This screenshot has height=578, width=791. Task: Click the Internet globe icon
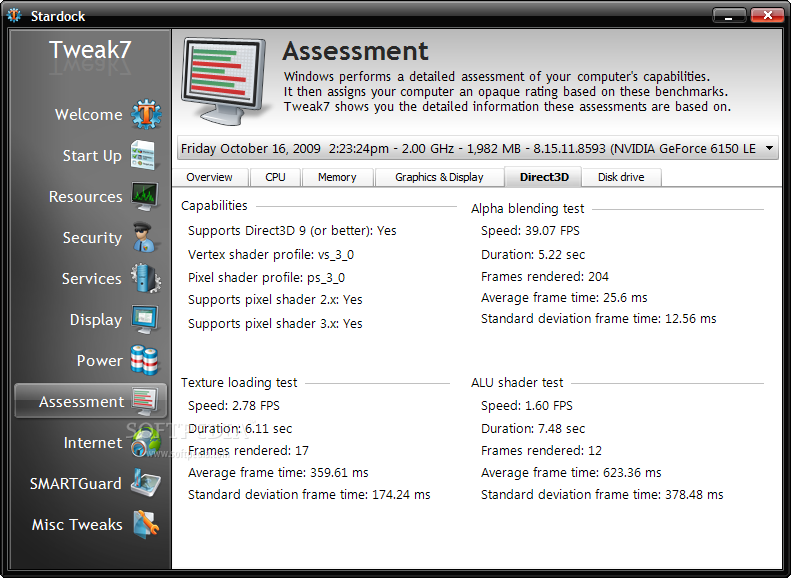[x=146, y=442]
